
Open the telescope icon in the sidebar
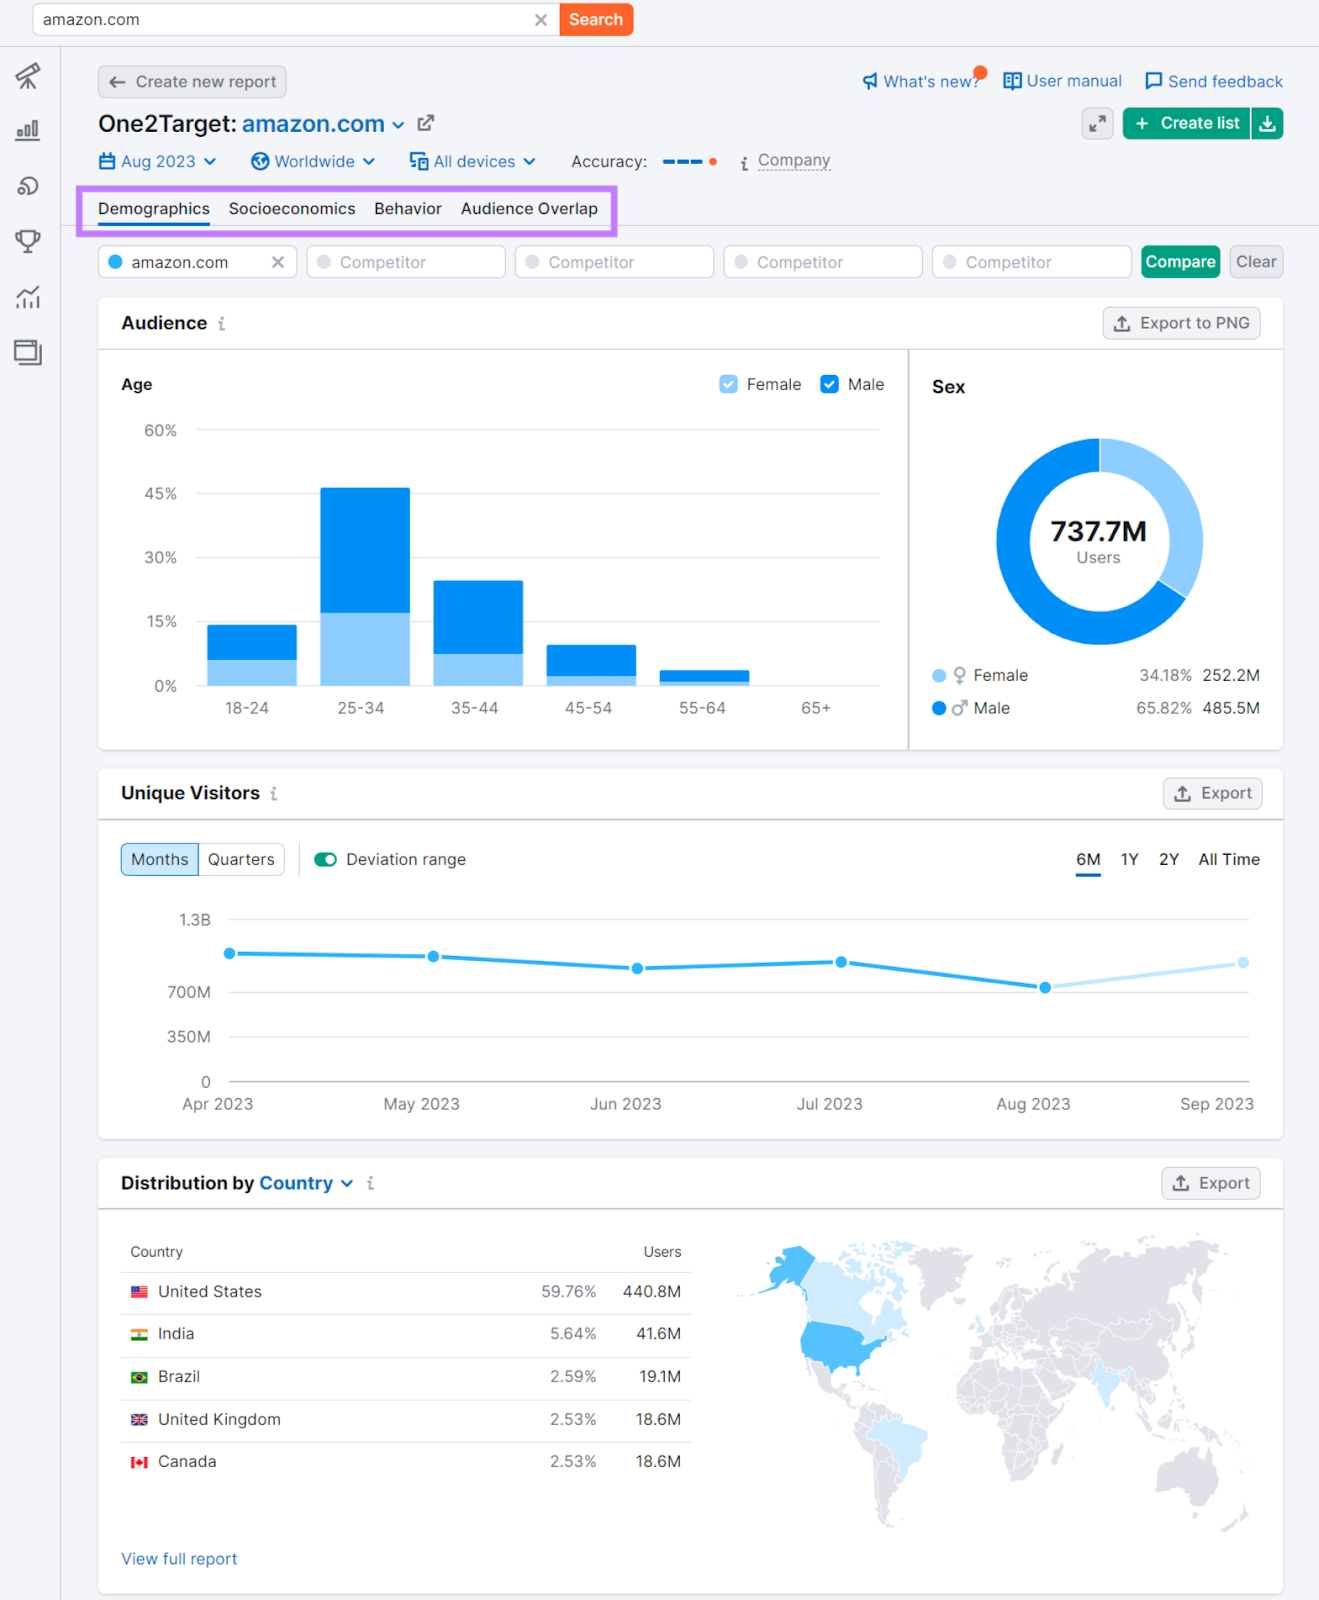pyautogui.click(x=28, y=76)
